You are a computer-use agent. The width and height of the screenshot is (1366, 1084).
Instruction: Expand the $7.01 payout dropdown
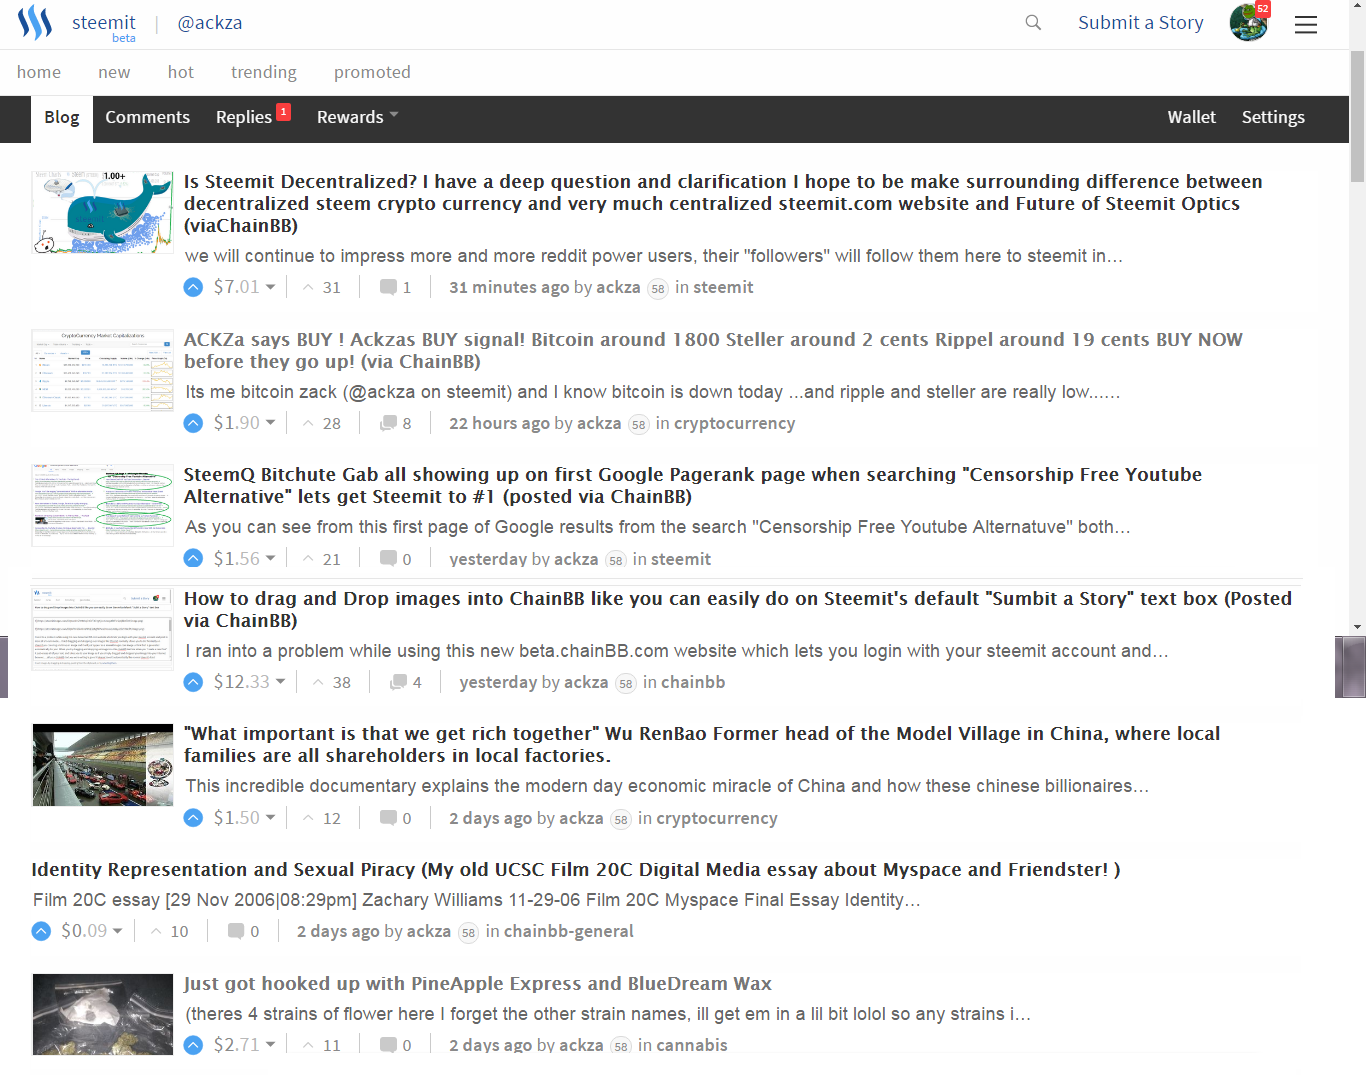(244, 287)
